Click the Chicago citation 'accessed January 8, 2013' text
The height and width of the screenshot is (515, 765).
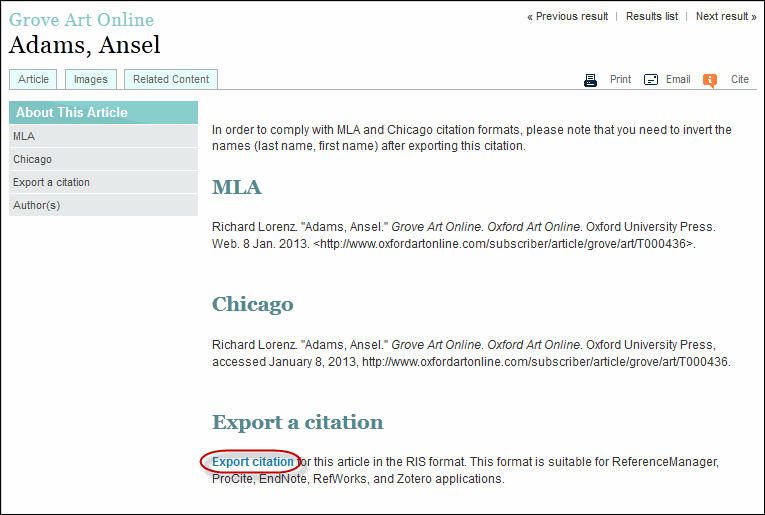285,362
